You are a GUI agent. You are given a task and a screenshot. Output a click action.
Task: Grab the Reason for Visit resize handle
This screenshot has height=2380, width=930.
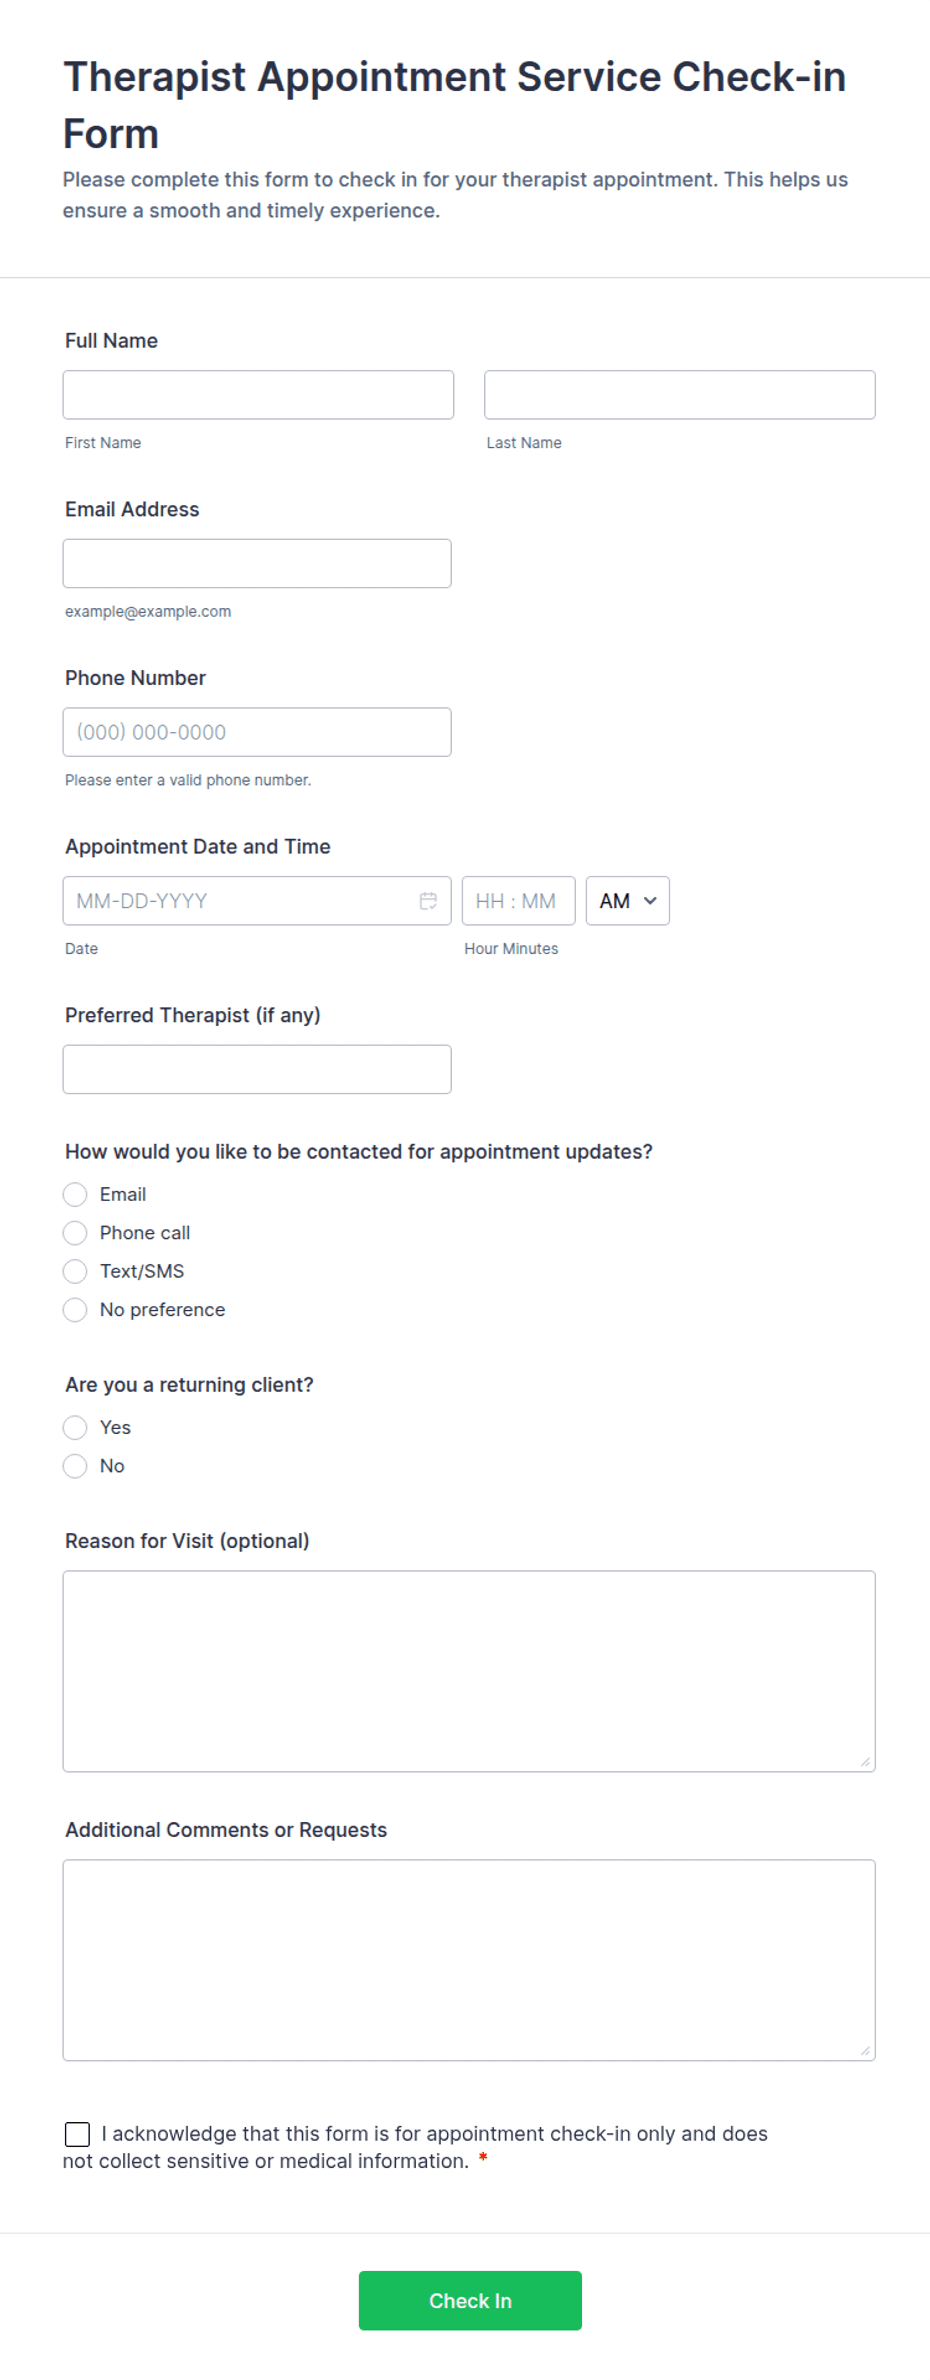click(866, 1763)
